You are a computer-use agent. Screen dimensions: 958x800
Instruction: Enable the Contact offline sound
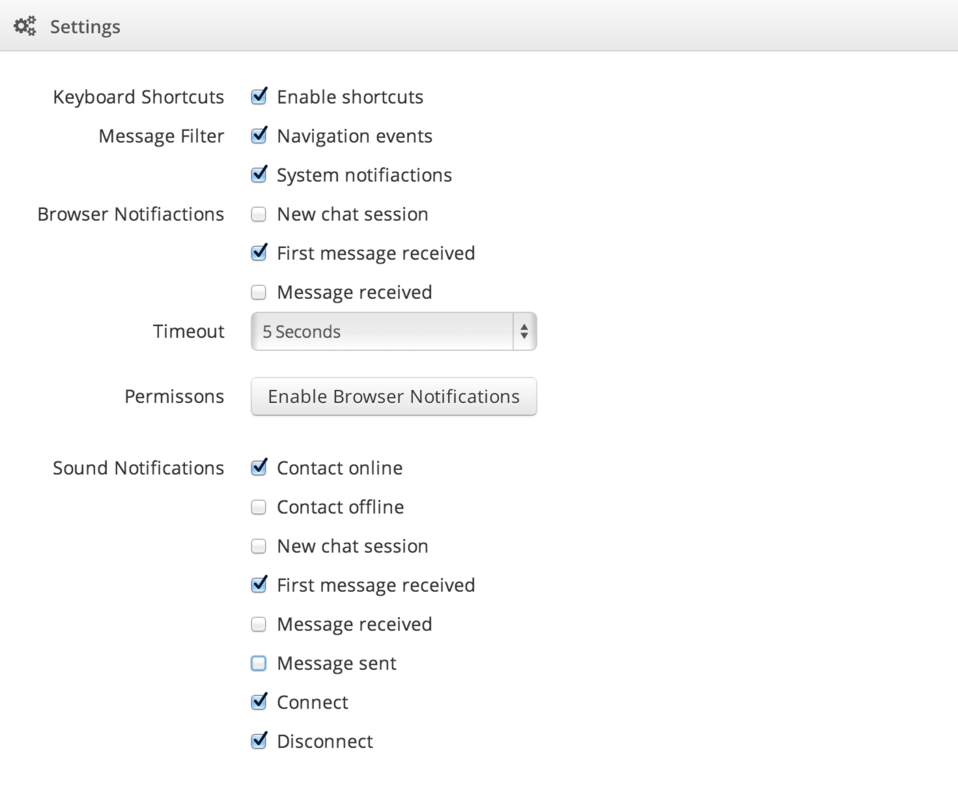(x=259, y=507)
